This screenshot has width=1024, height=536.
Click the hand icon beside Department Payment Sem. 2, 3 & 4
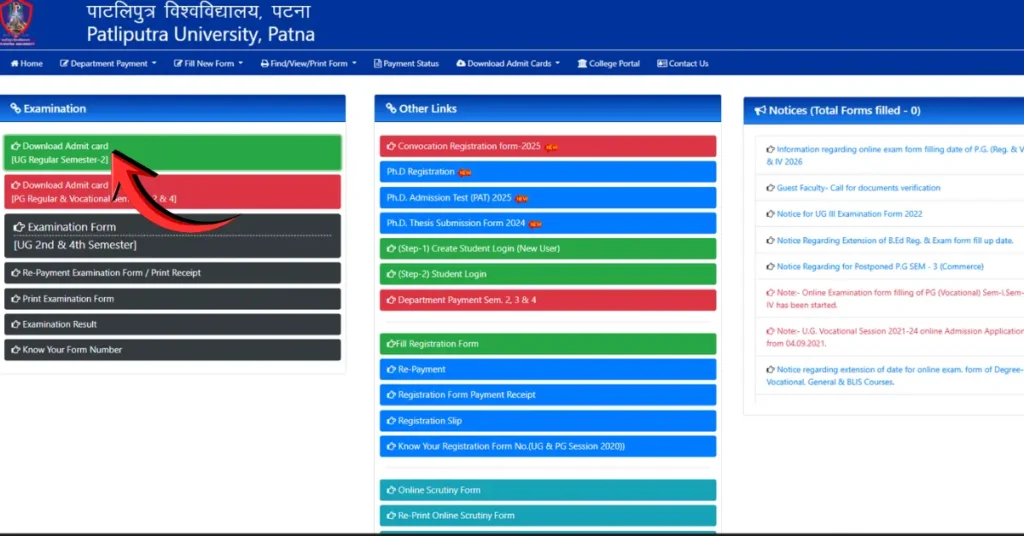391,300
